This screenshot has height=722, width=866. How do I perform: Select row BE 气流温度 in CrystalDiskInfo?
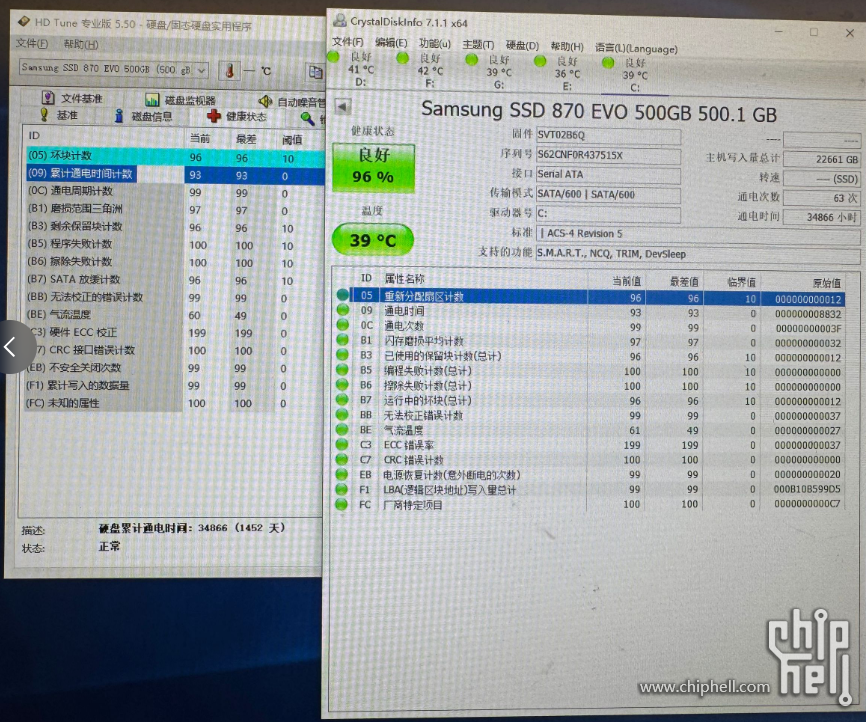[x=589, y=430]
